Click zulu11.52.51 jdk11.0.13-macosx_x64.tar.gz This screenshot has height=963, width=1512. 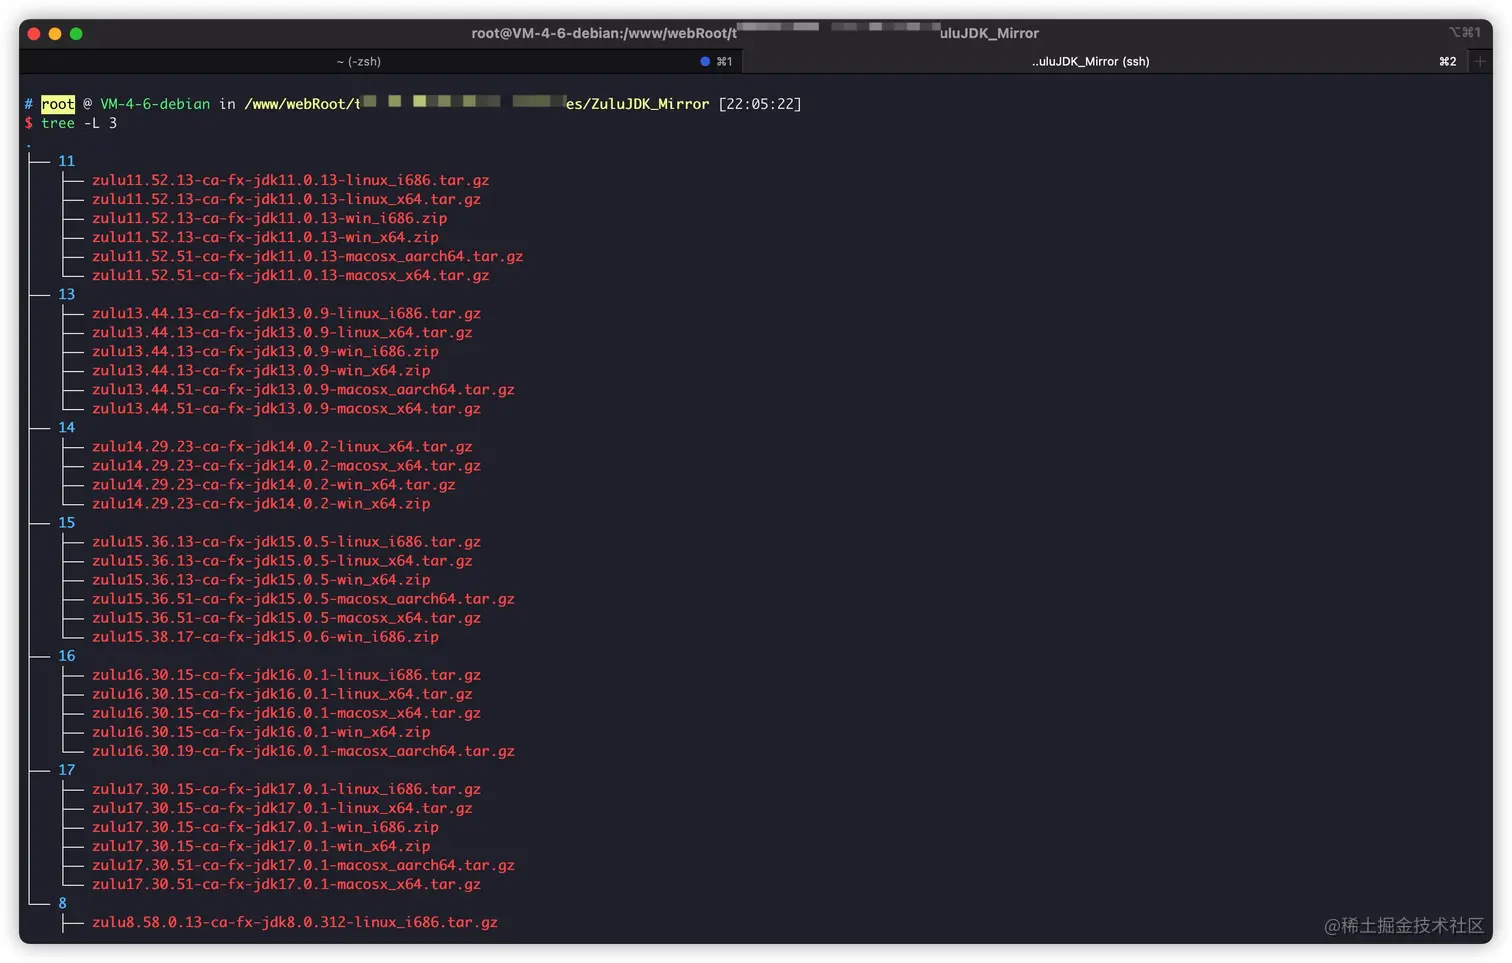(x=291, y=275)
